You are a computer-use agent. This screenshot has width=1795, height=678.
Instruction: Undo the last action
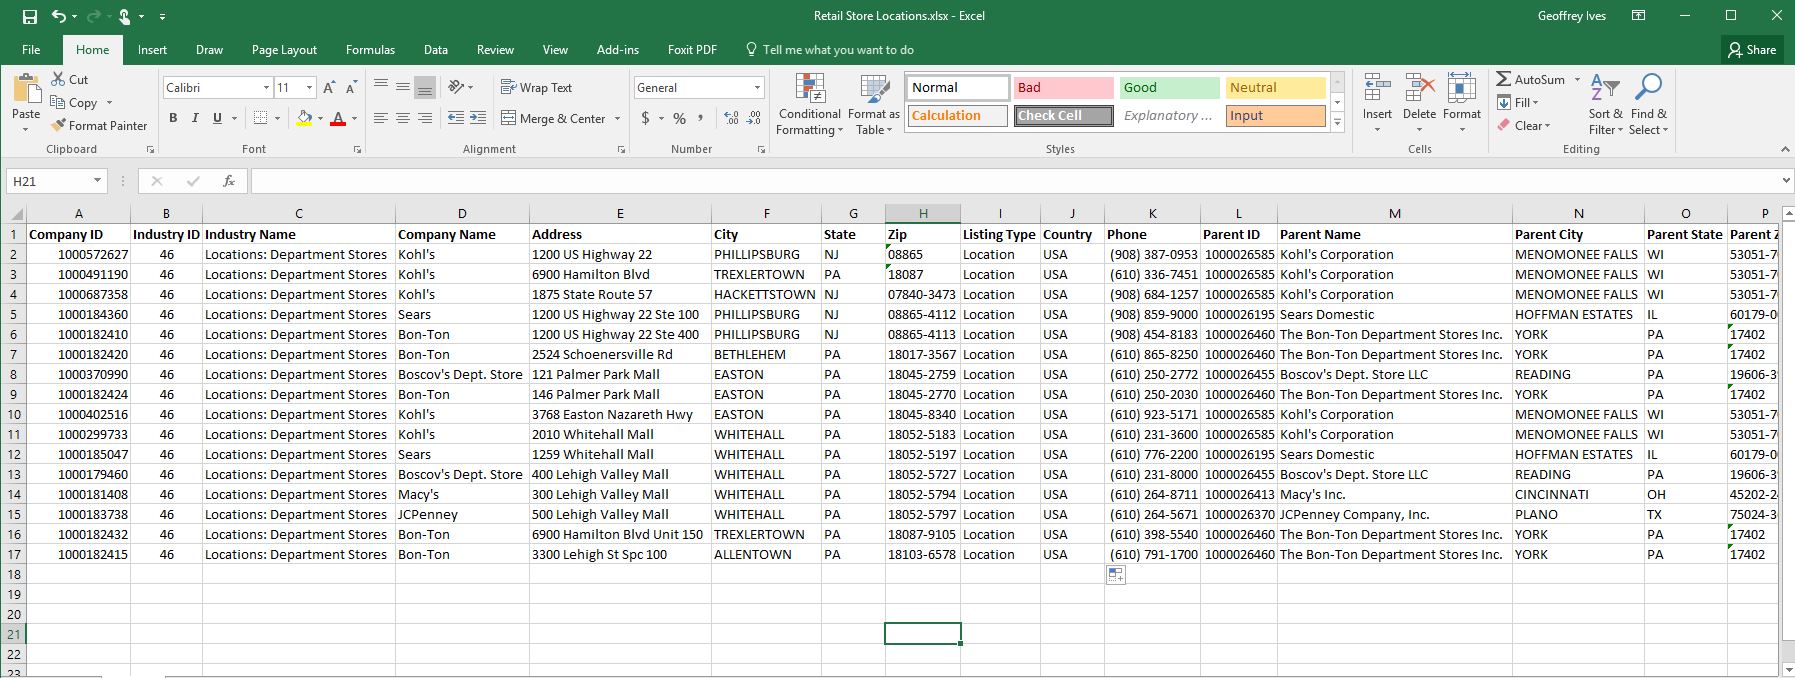tap(59, 16)
